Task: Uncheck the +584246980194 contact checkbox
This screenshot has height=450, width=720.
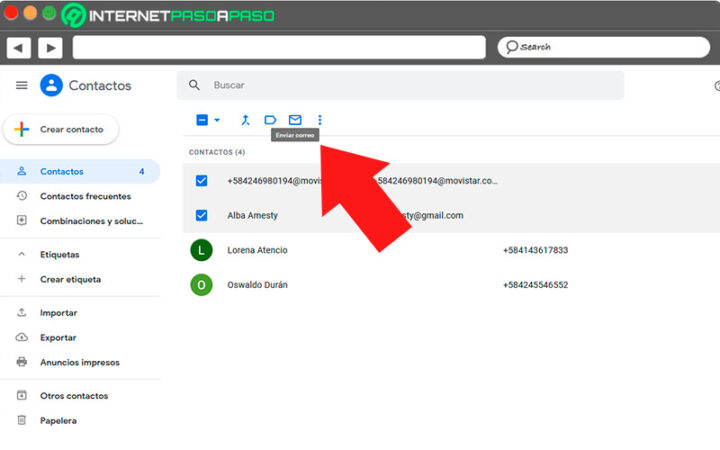Action: [x=201, y=180]
